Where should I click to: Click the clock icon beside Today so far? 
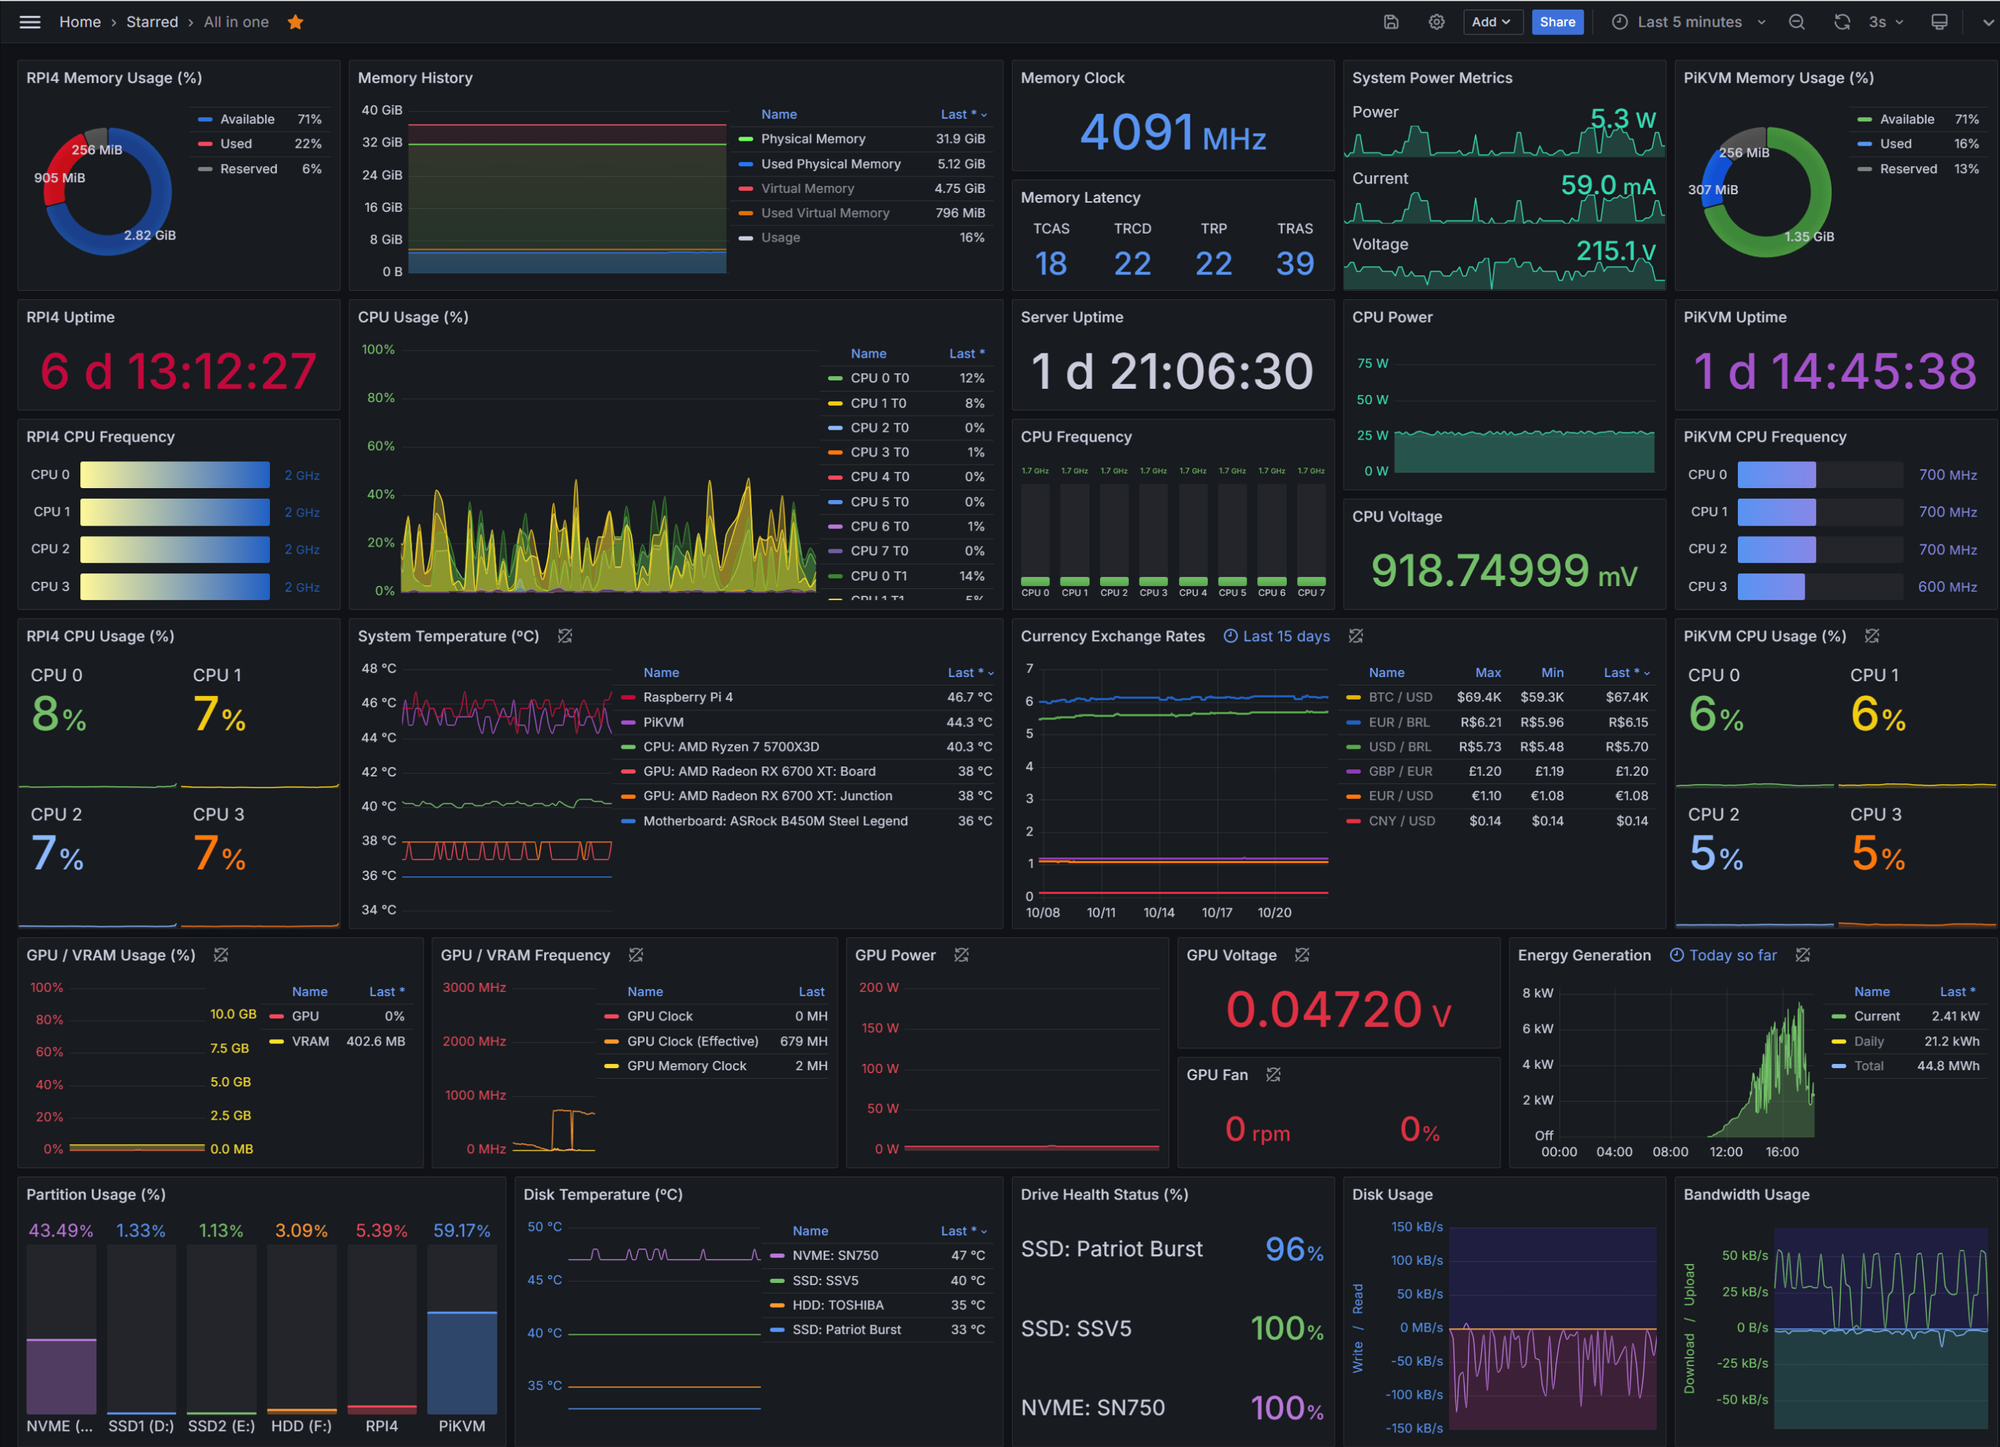pos(1677,955)
